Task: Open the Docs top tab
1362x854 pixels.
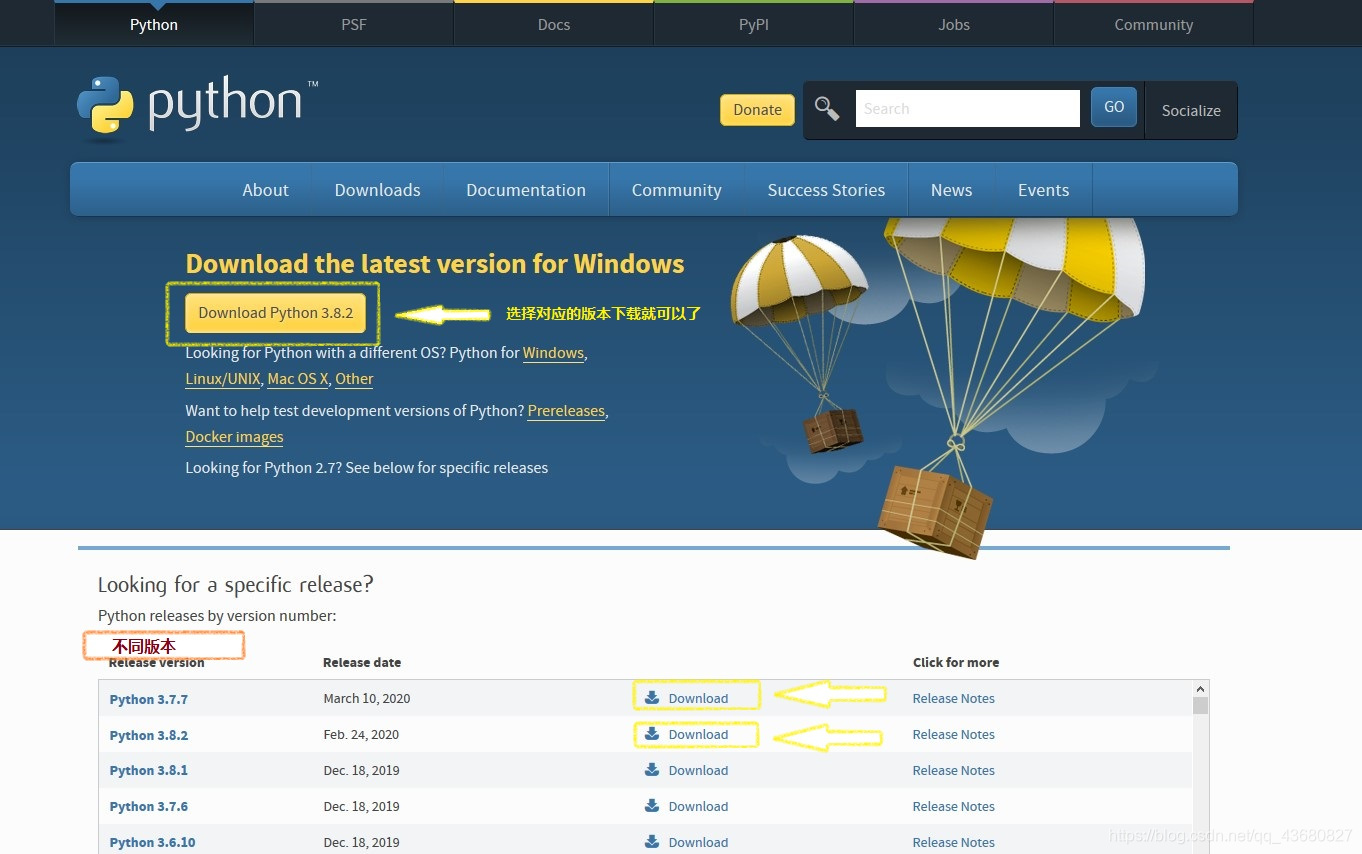Action: 554,24
